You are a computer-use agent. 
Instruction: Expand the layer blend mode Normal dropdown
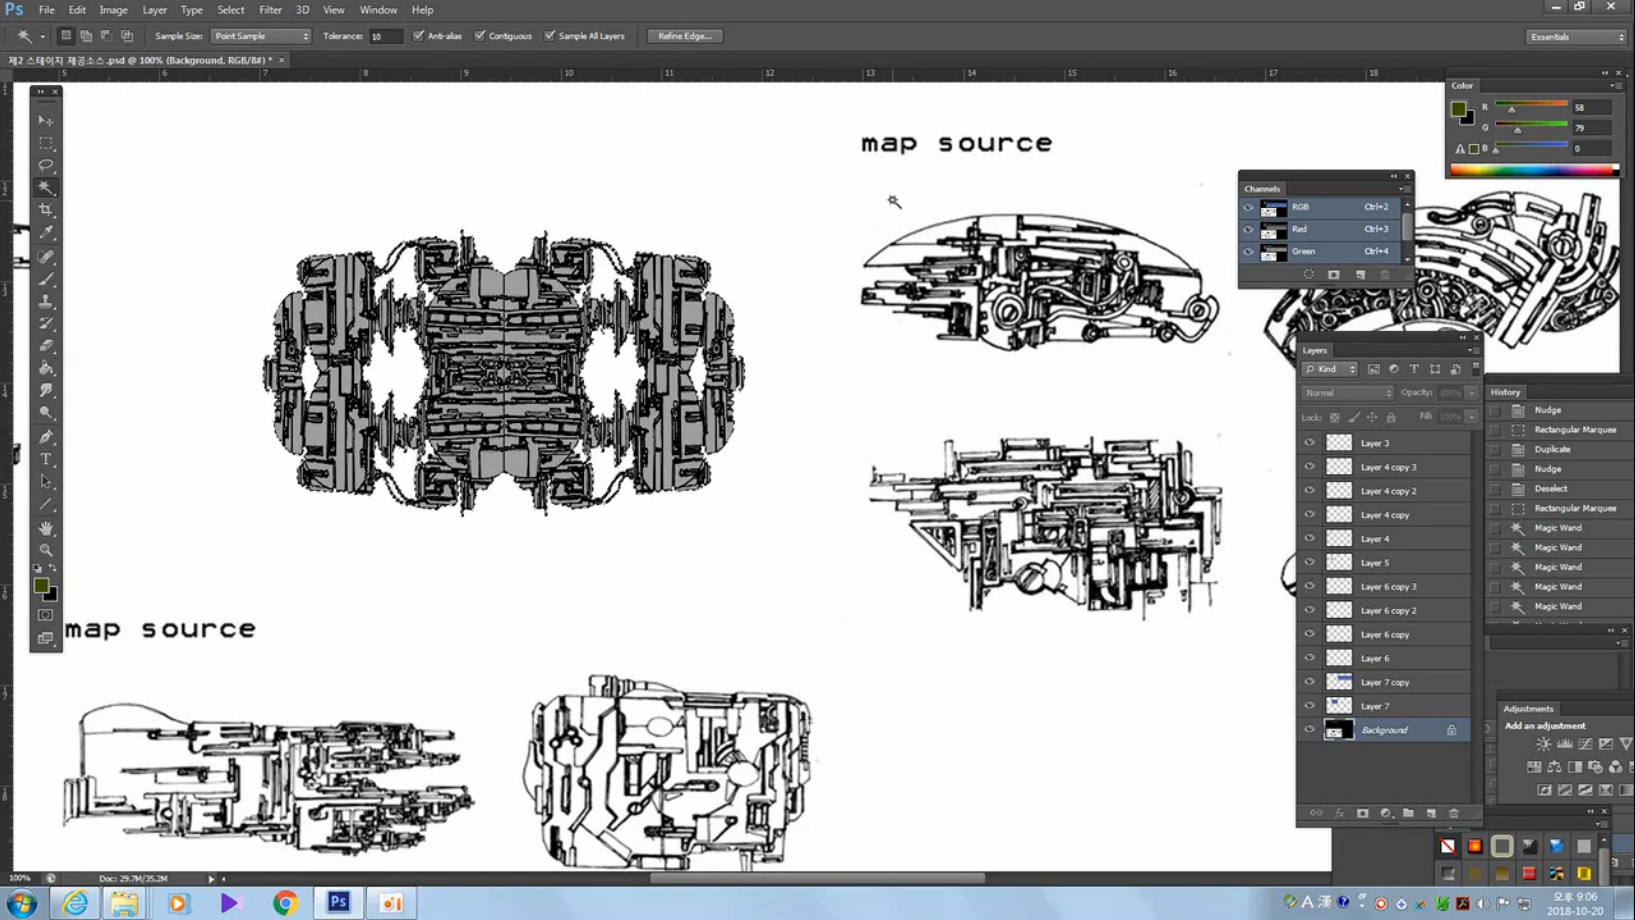pyautogui.click(x=1347, y=393)
